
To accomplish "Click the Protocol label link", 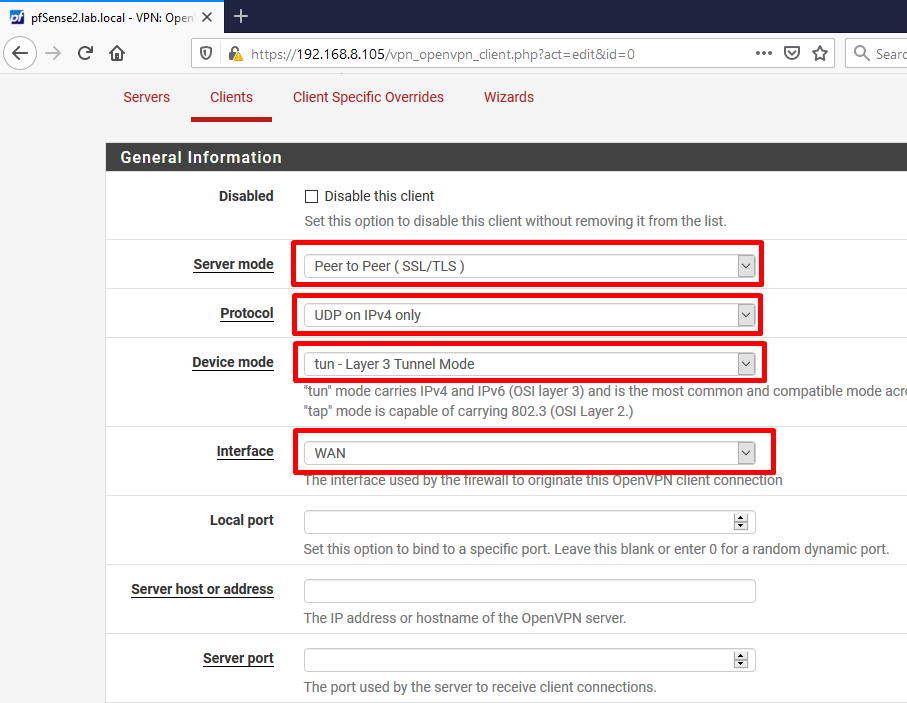I will pos(246,314).
